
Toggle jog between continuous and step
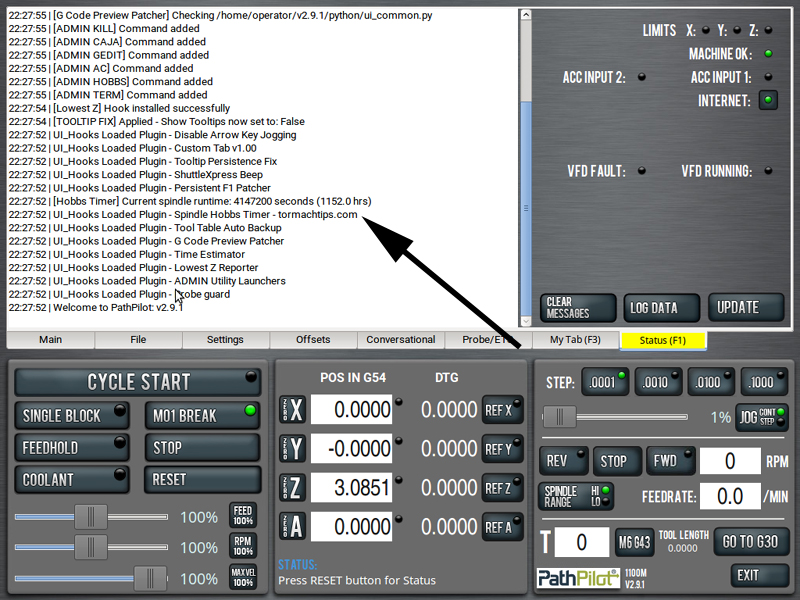point(762,417)
